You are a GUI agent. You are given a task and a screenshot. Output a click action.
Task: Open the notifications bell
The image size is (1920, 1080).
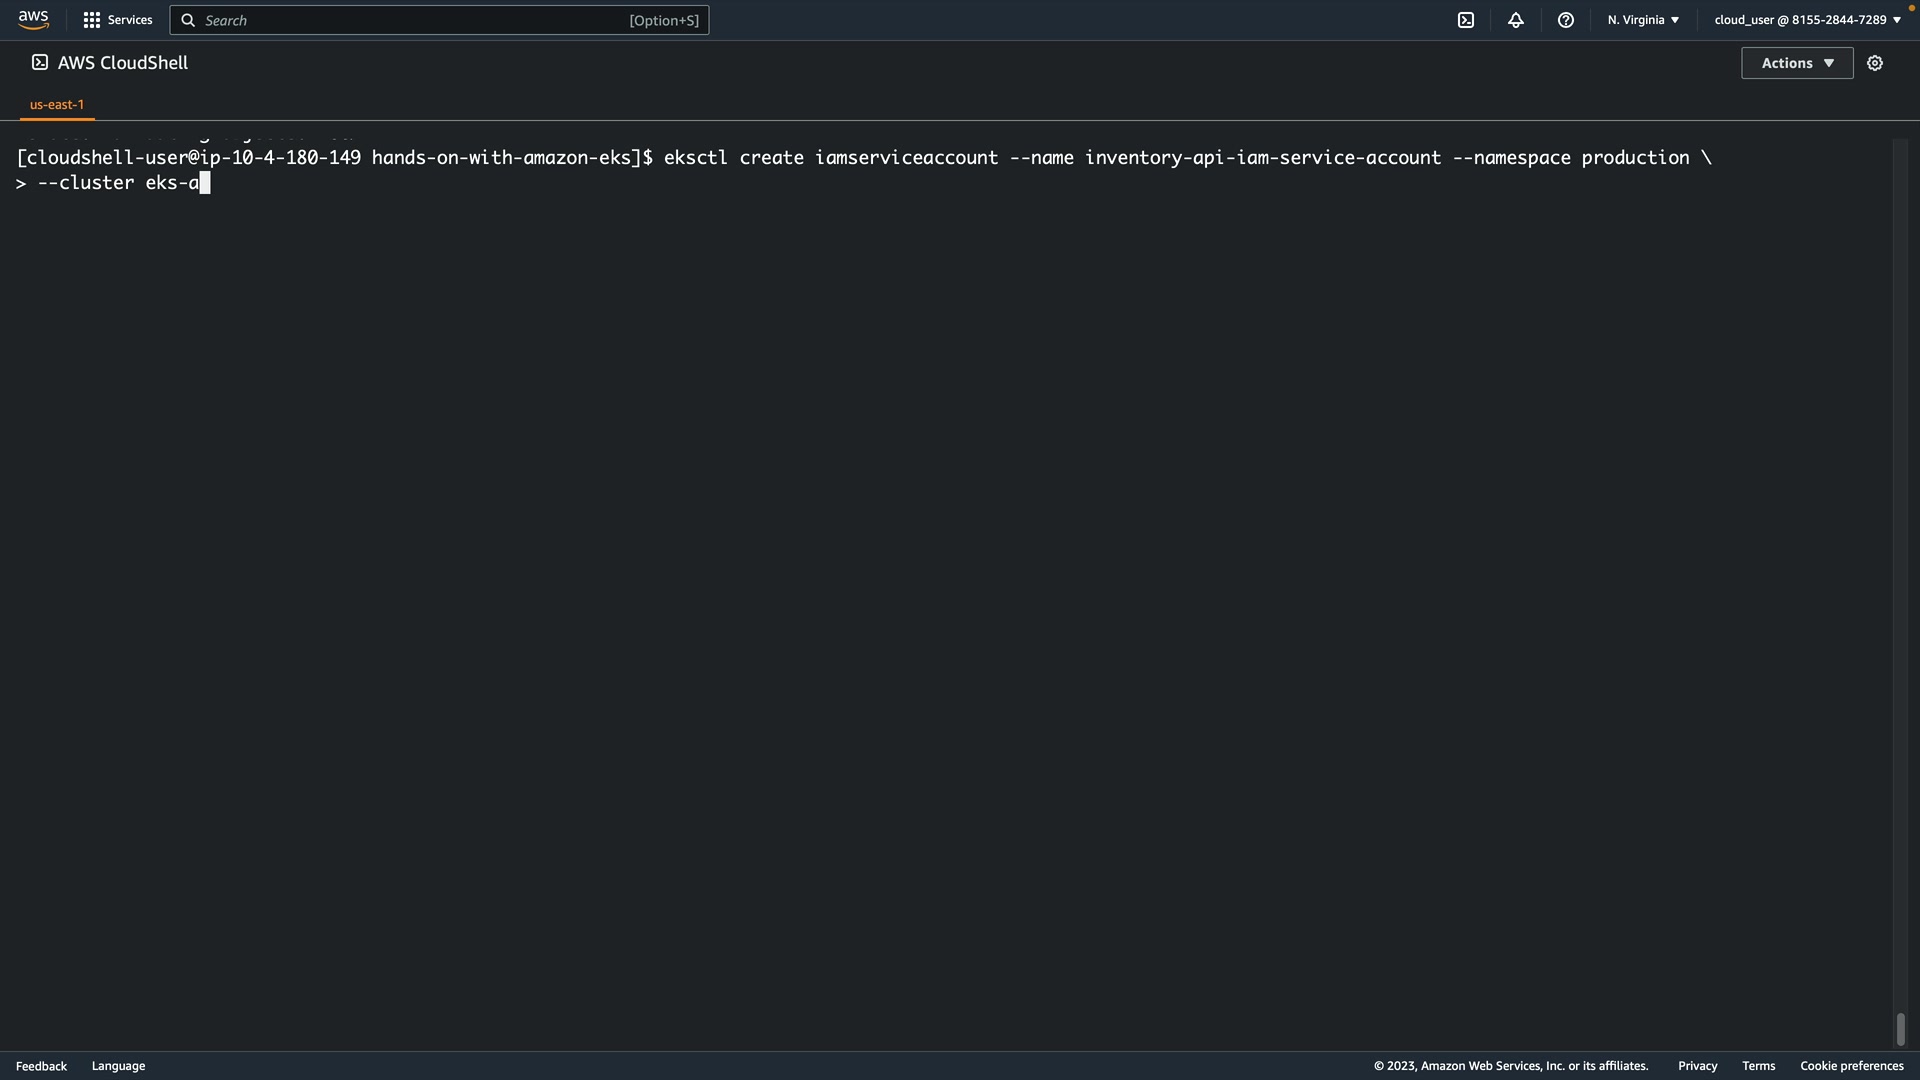click(1516, 20)
